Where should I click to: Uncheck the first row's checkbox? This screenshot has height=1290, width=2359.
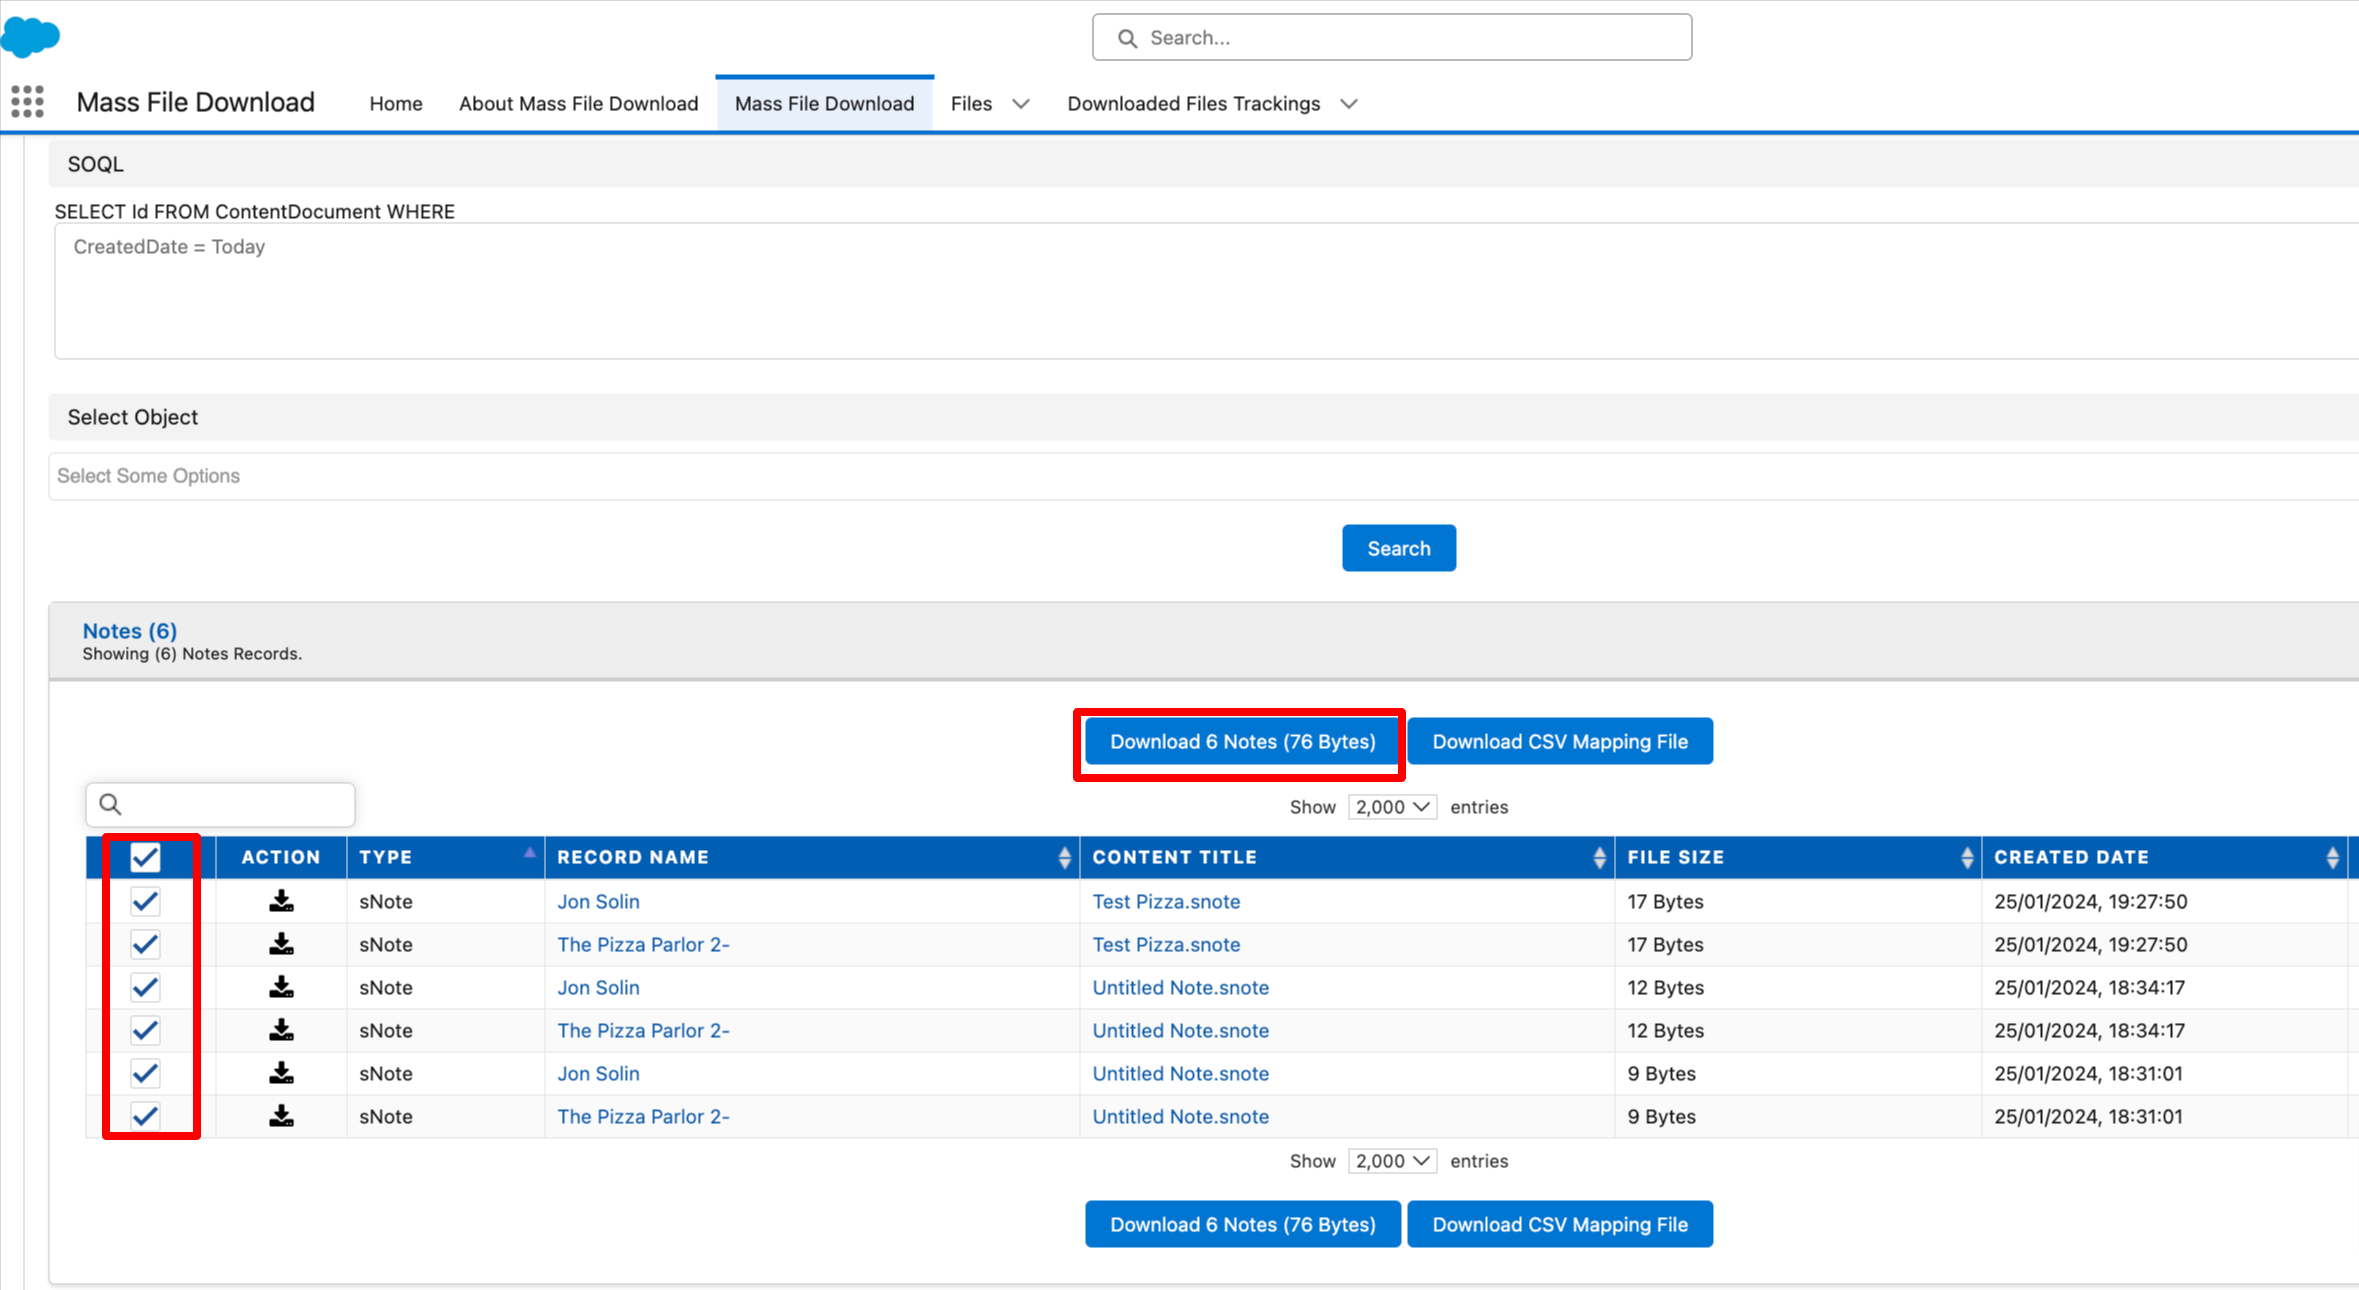[145, 901]
